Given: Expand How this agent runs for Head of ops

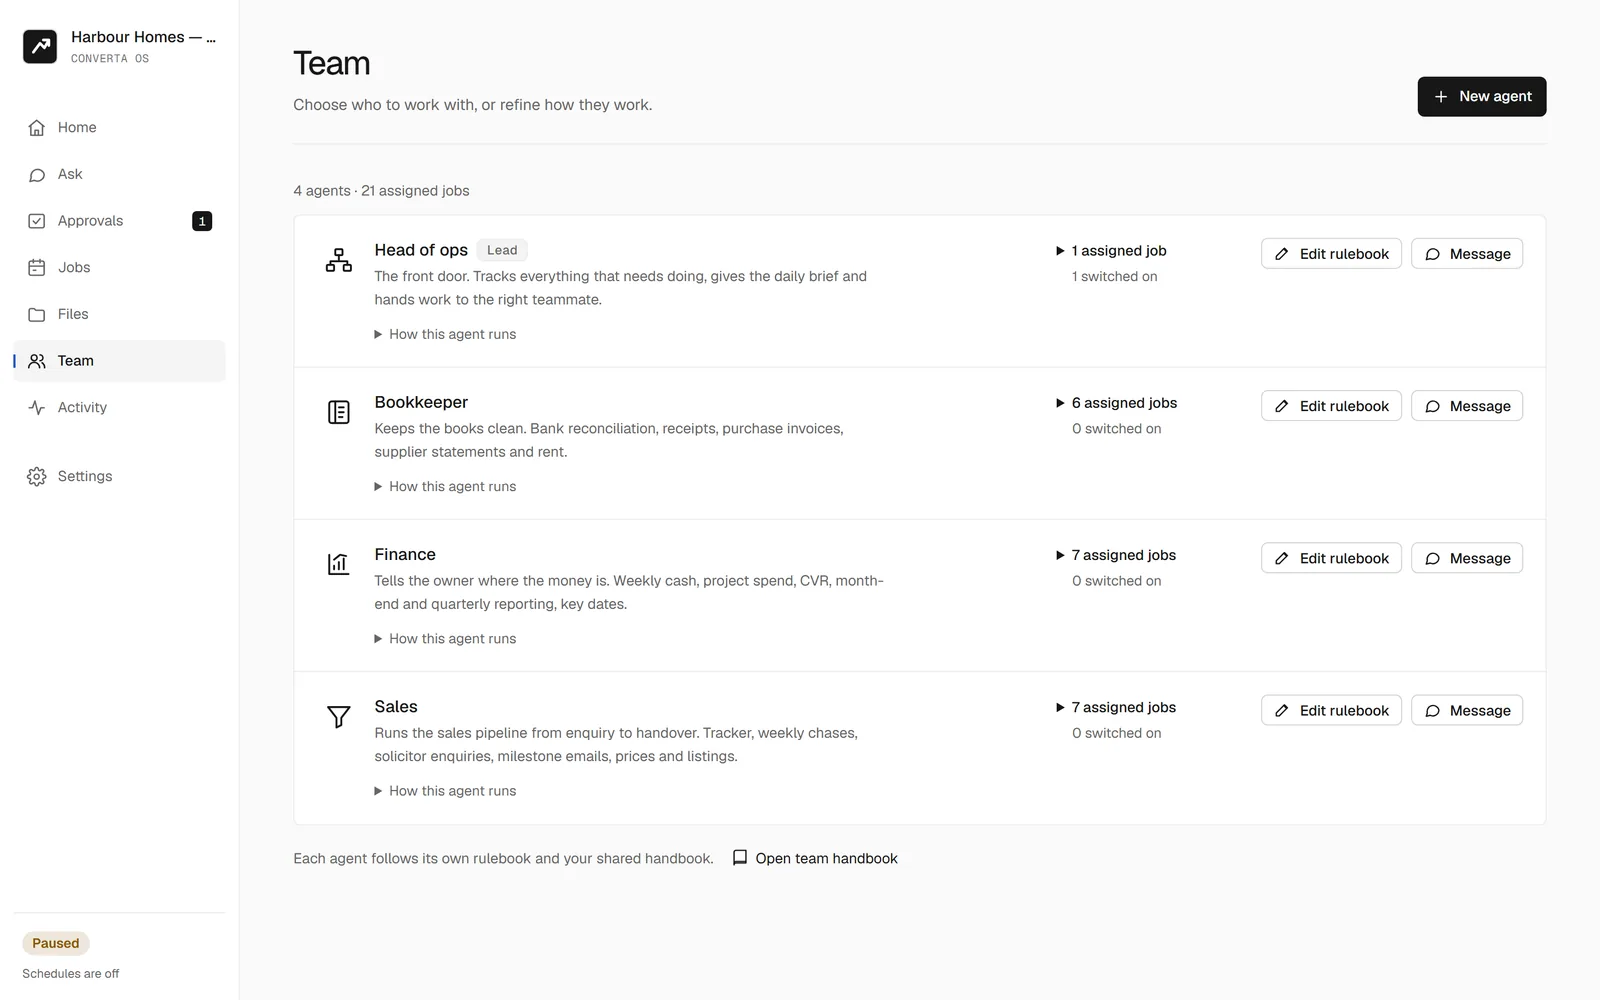Looking at the screenshot, I should [445, 334].
